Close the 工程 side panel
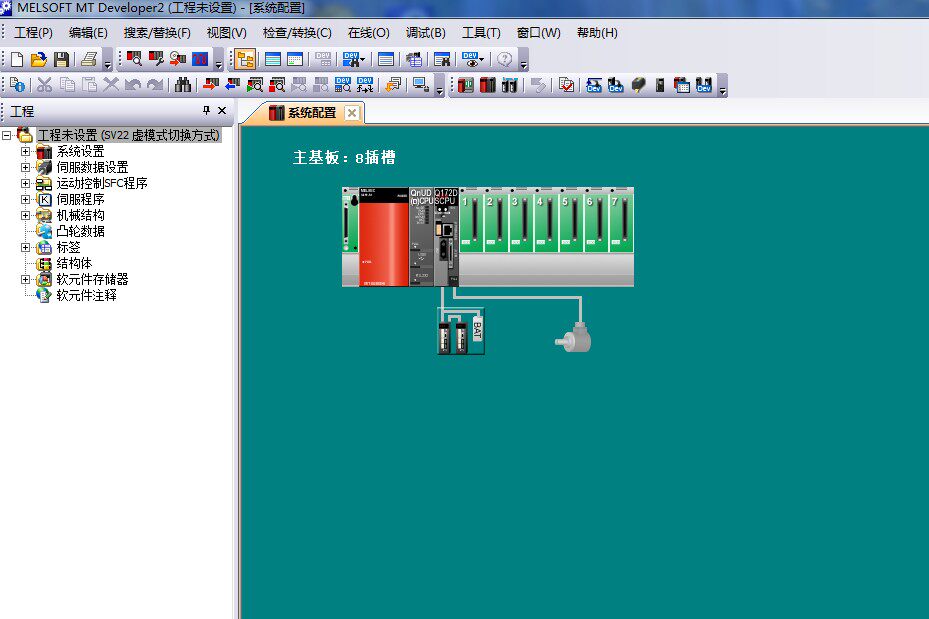The height and width of the screenshot is (619, 929). (222, 110)
